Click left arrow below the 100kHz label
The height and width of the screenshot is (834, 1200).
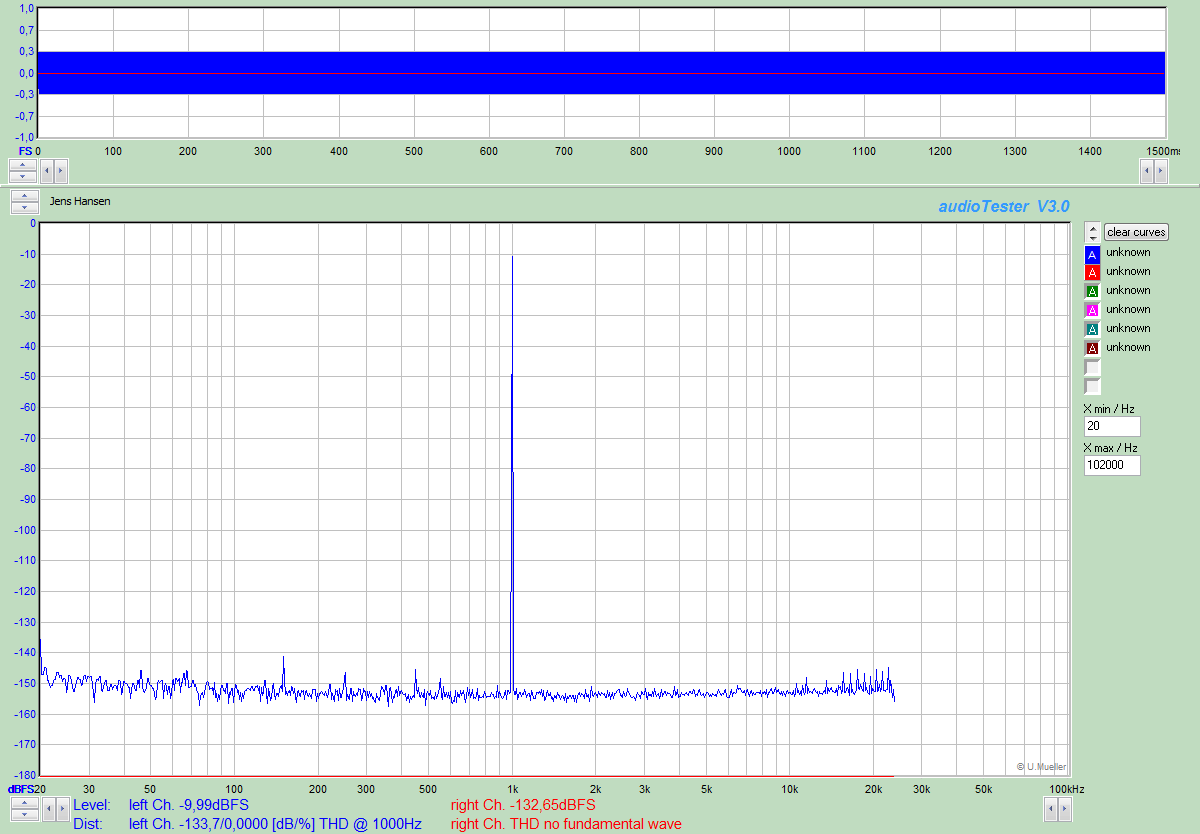click(x=1051, y=808)
